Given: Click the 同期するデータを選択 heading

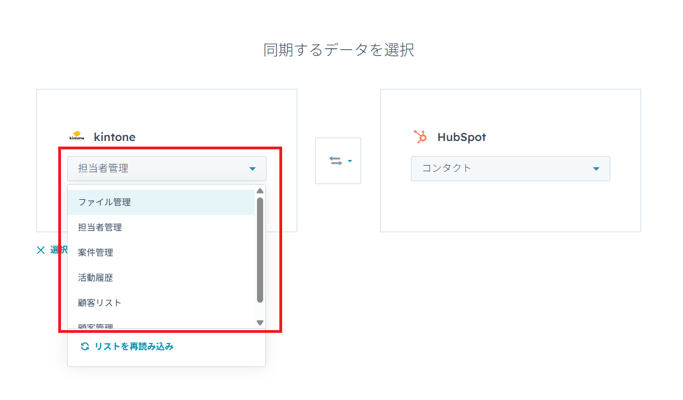Looking at the screenshot, I should point(338,50).
